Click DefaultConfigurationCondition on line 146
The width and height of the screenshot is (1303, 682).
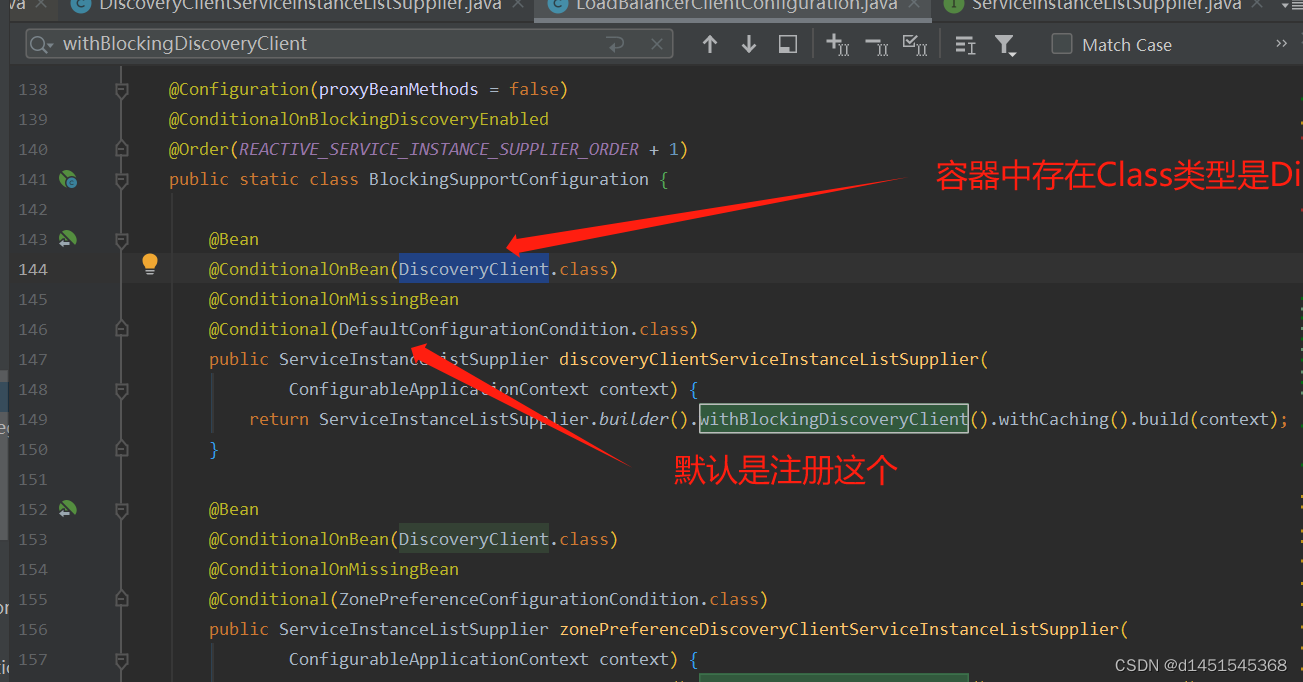pyautogui.click(x=484, y=329)
